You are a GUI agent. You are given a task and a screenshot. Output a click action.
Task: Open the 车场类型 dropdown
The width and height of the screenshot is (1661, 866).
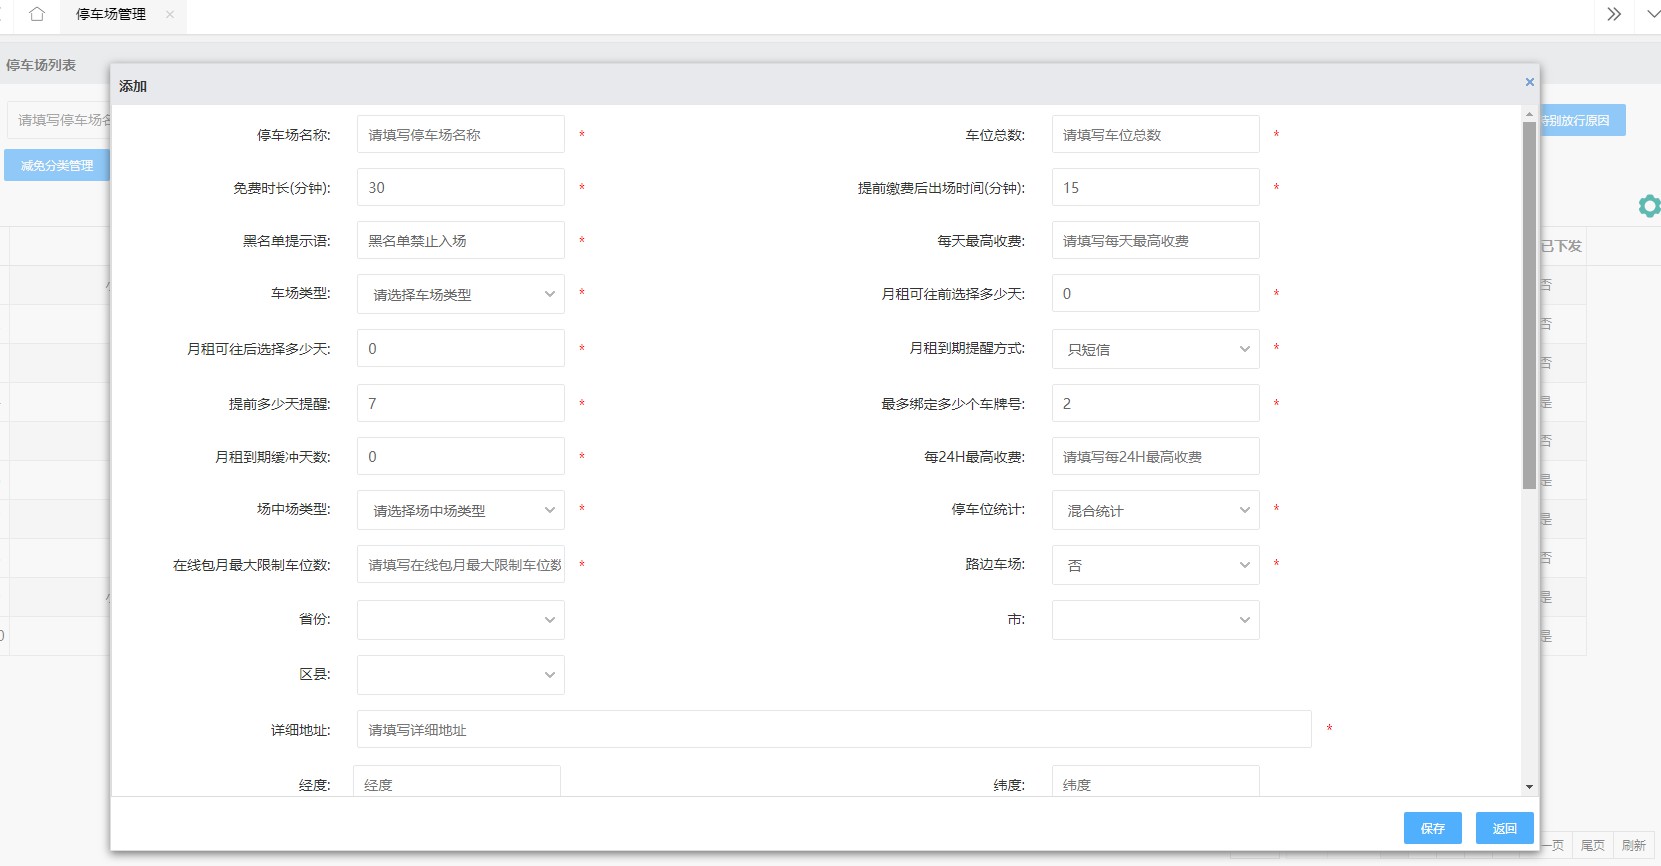(x=461, y=294)
